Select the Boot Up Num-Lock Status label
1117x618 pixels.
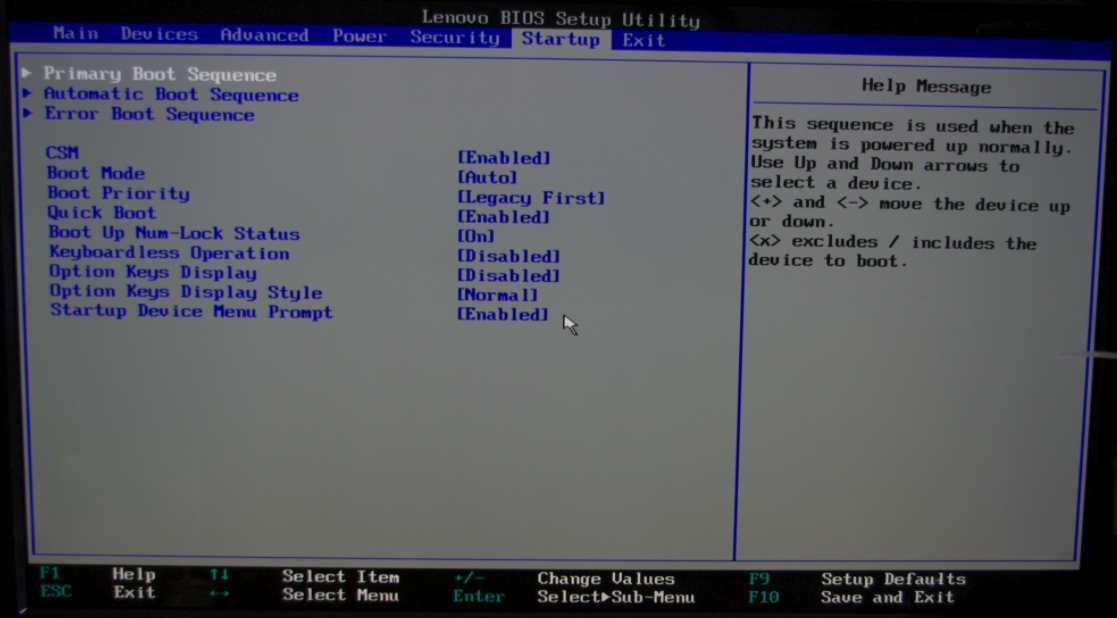point(175,233)
